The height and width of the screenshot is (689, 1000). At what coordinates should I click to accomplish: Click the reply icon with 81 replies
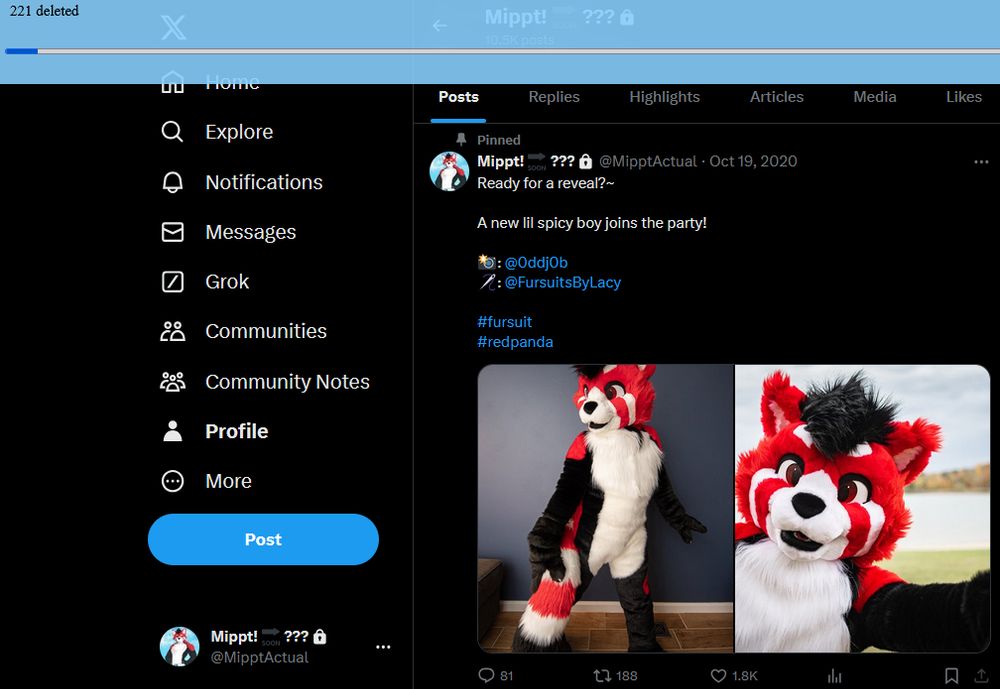coord(487,675)
